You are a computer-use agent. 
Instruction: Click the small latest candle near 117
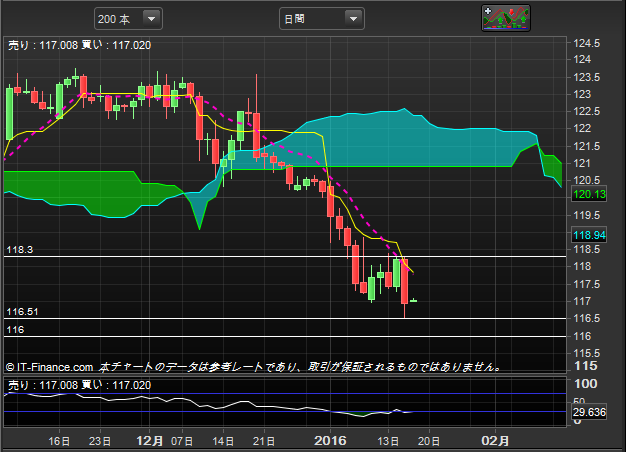(414, 300)
